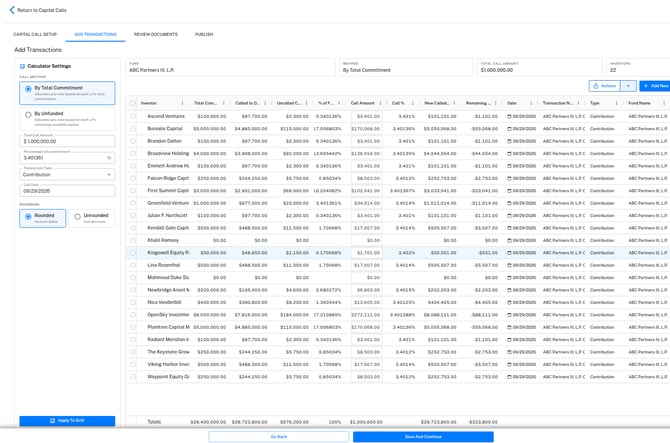Open the Transaction Type dropdown
670x443 pixels.
[67, 174]
